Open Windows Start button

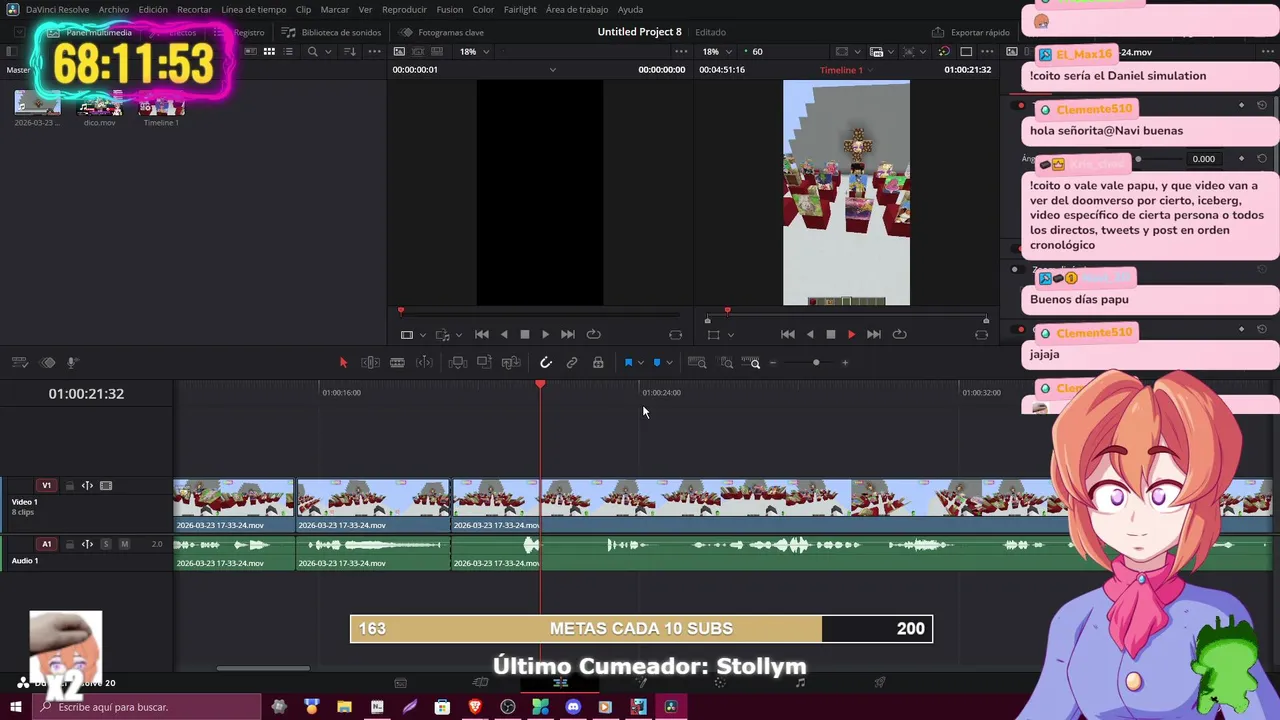(16, 707)
